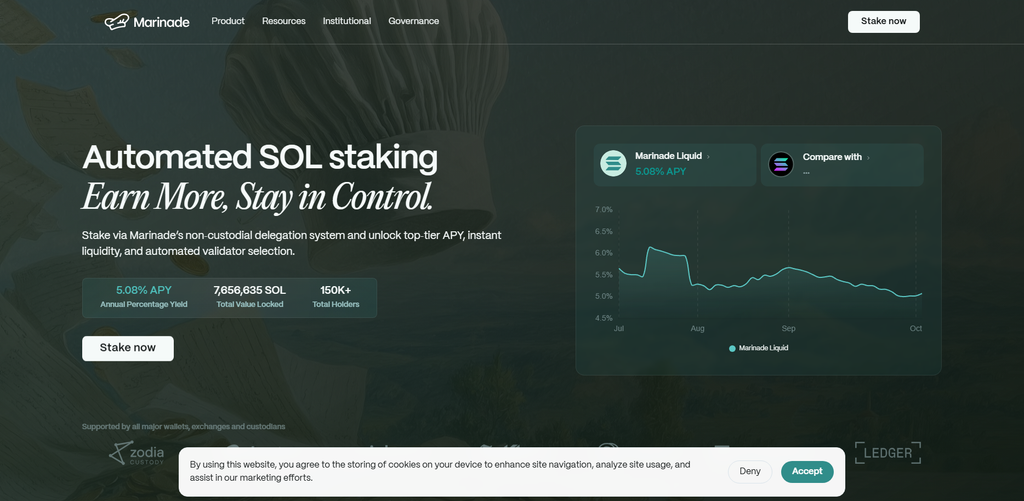This screenshot has width=1024, height=501.
Task: Click the 7,656,635 SOL stat value
Action: tap(249, 290)
